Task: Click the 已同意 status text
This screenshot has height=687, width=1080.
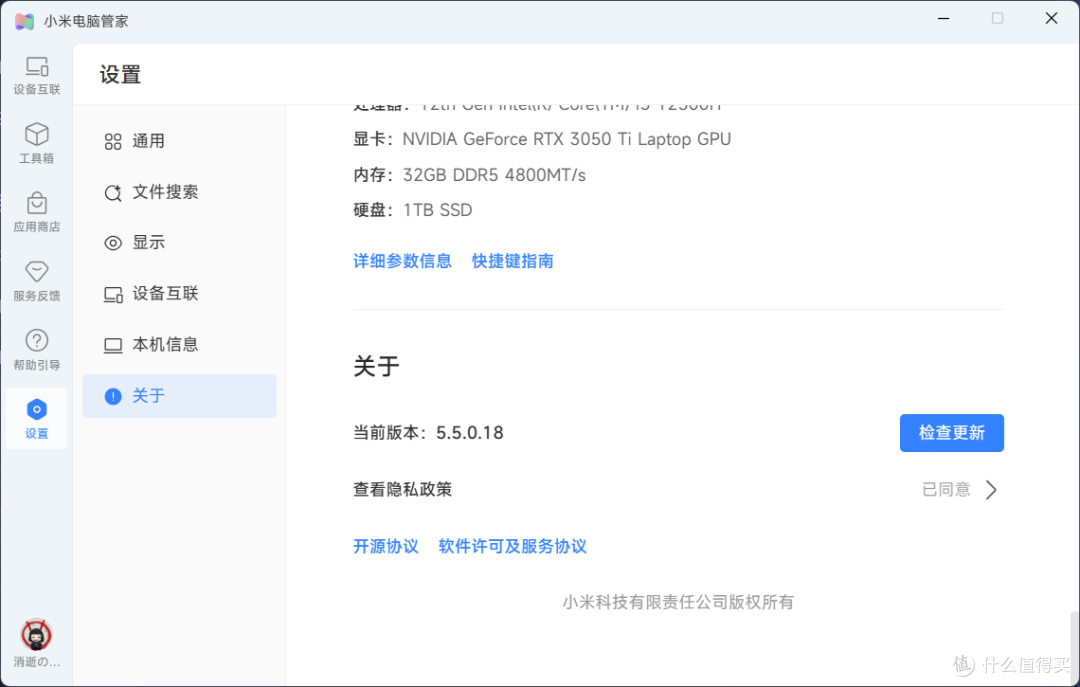Action: 946,490
